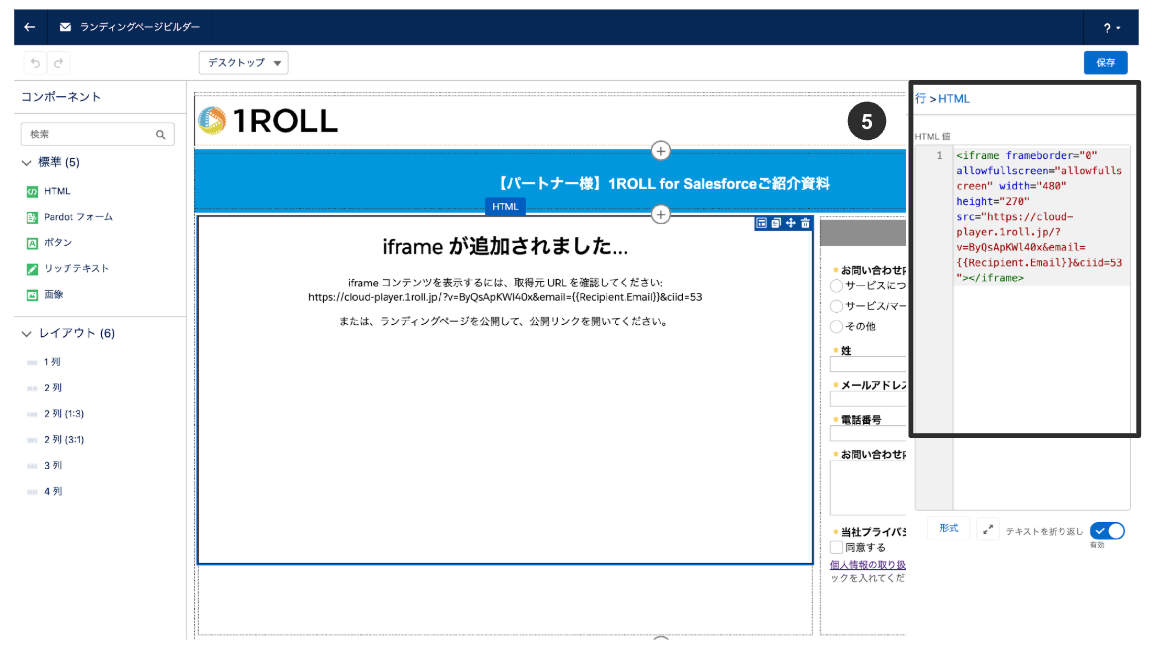Image resolution: width=1156 pixels, height=650 pixels.
Task: Check the 同意する consent checkbox
Action: click(x=834, y=547)
